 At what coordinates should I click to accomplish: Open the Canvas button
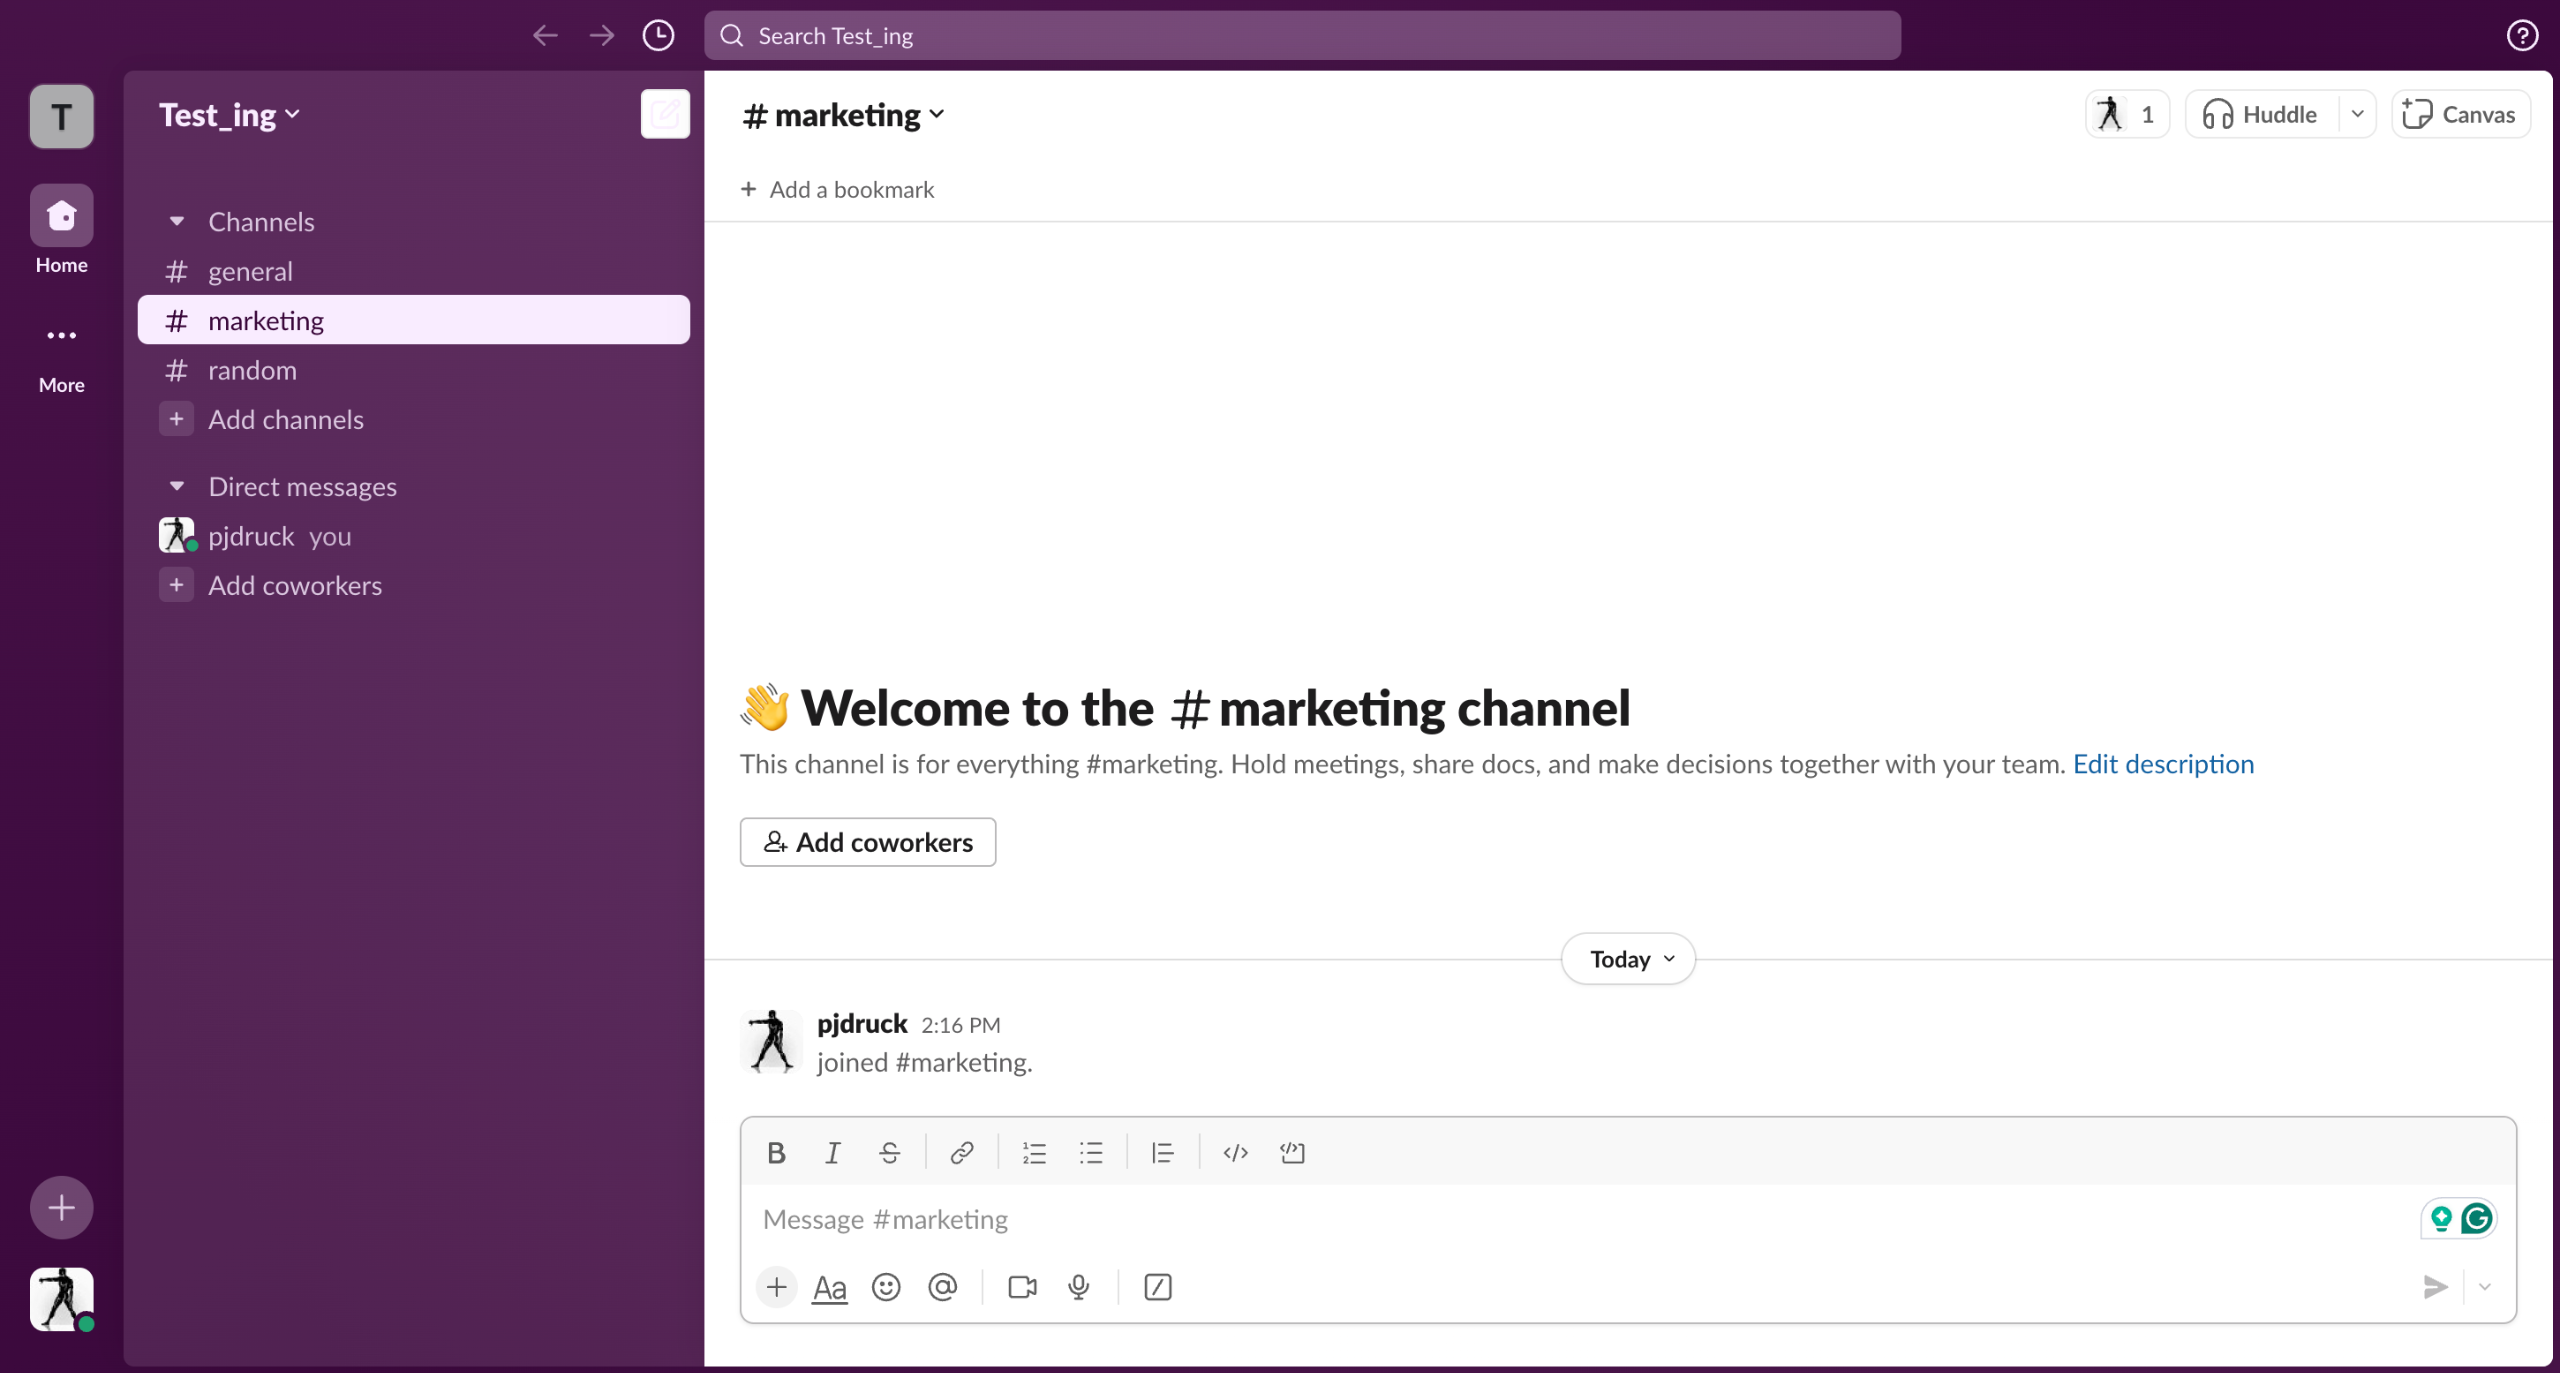point(2461,114)
